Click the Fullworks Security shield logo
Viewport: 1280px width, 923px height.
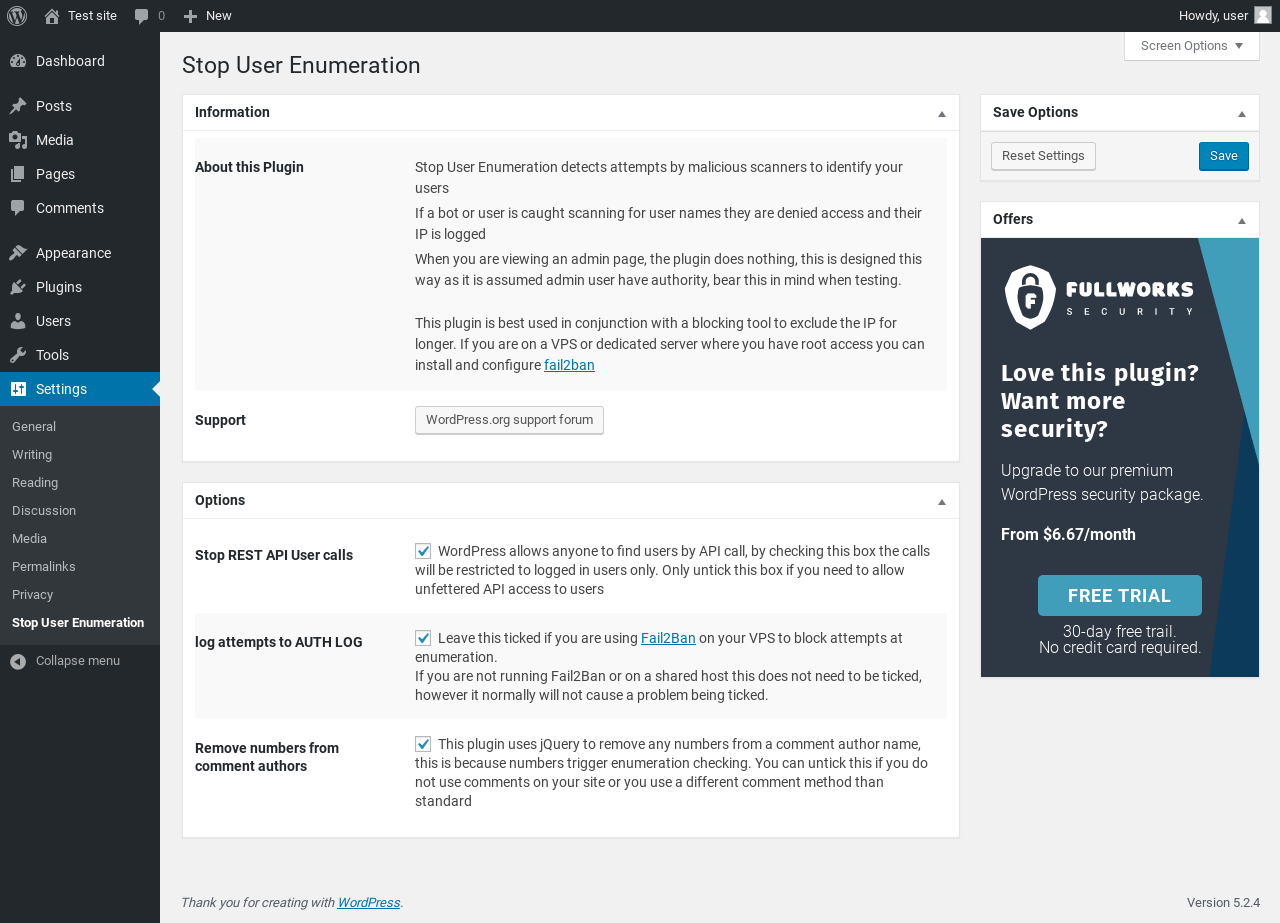(1030, 297)
